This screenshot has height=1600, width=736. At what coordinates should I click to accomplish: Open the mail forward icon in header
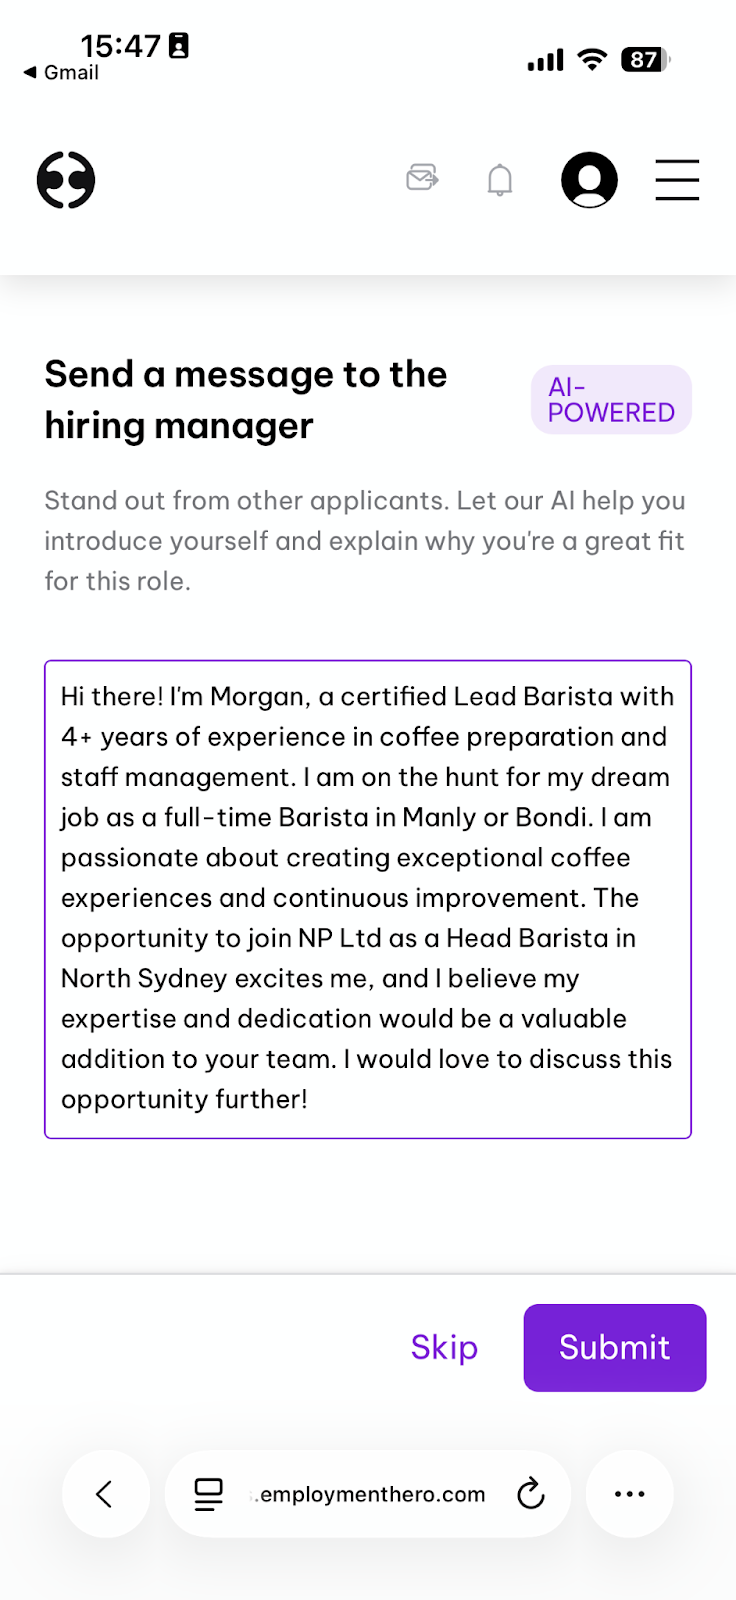click(x=423, y=178)
